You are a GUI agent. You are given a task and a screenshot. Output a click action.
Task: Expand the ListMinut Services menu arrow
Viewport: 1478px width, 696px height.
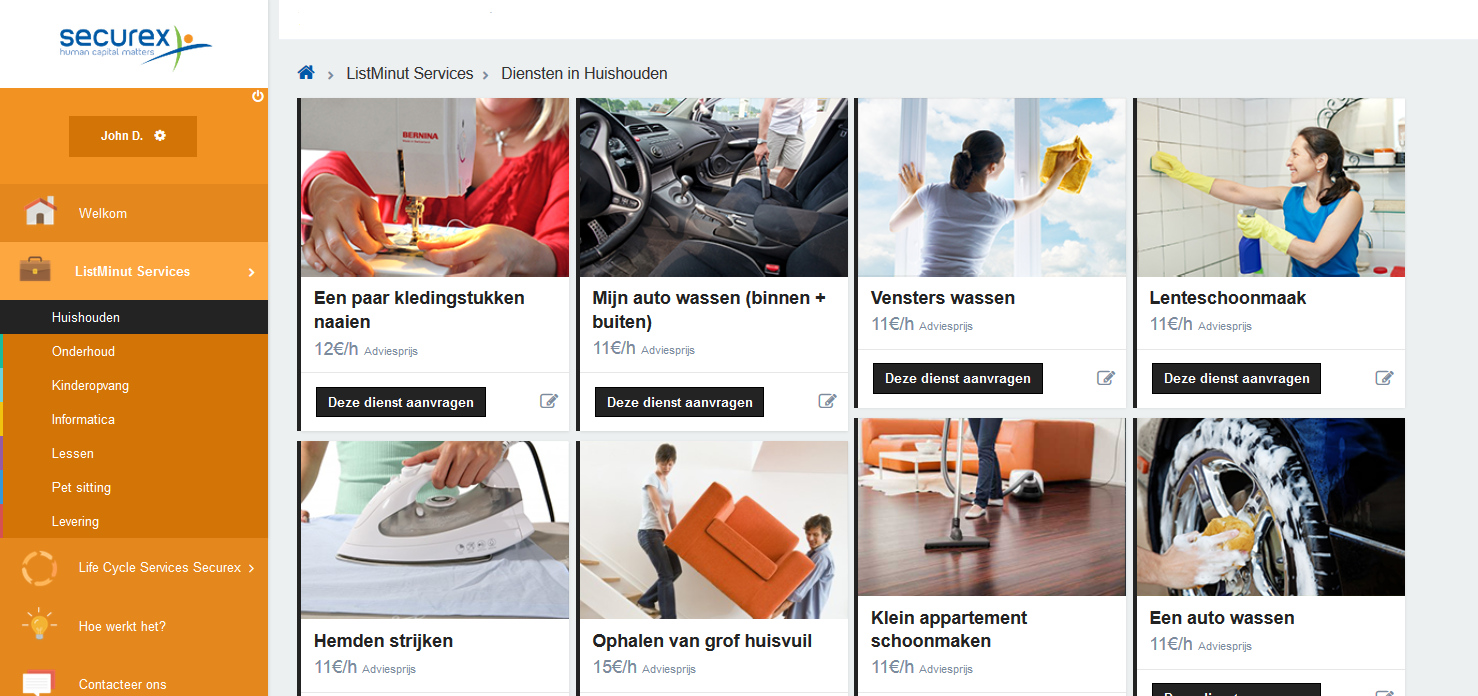[251, 272]
